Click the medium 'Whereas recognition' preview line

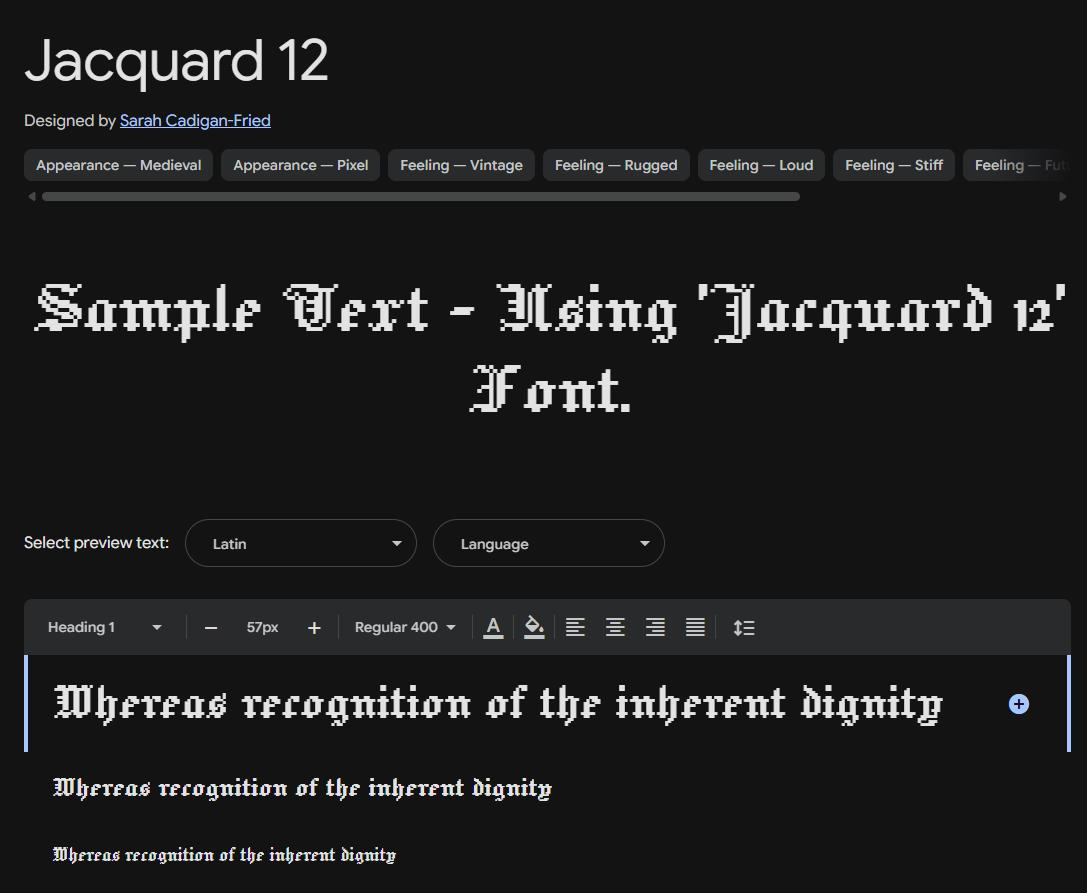pyautogui.click(x=302, y=788)
